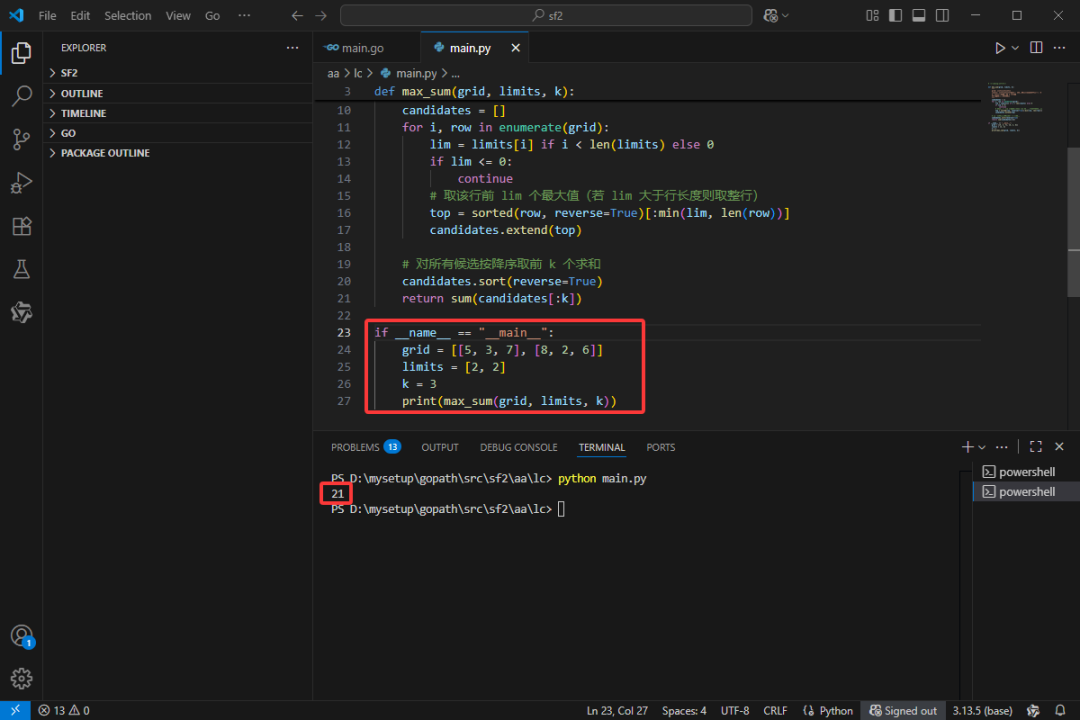Maximize the terminal panel size
Image resolution: width=1080 pixels, height=720 pixels.
coord(1036,447)
